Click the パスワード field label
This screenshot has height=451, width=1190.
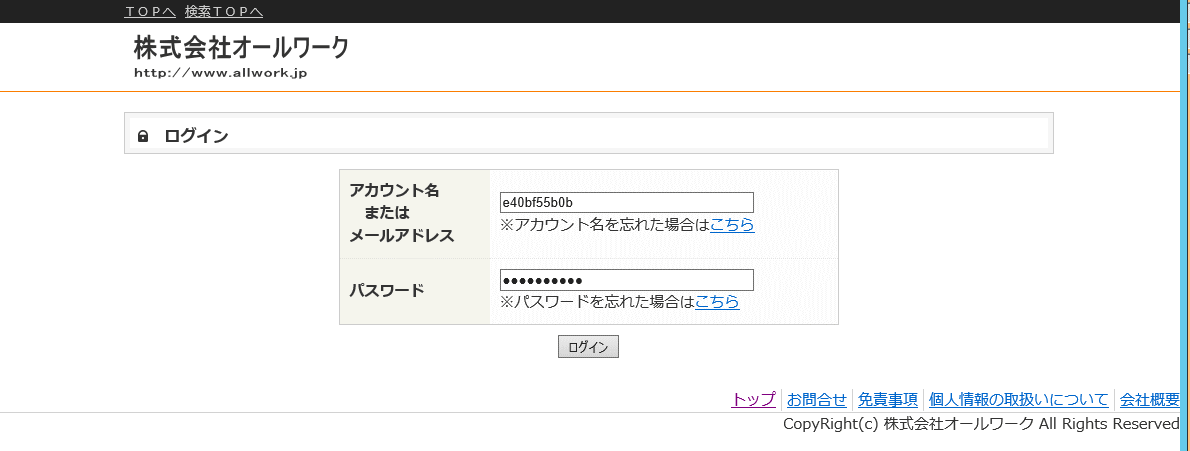point(386,290)
